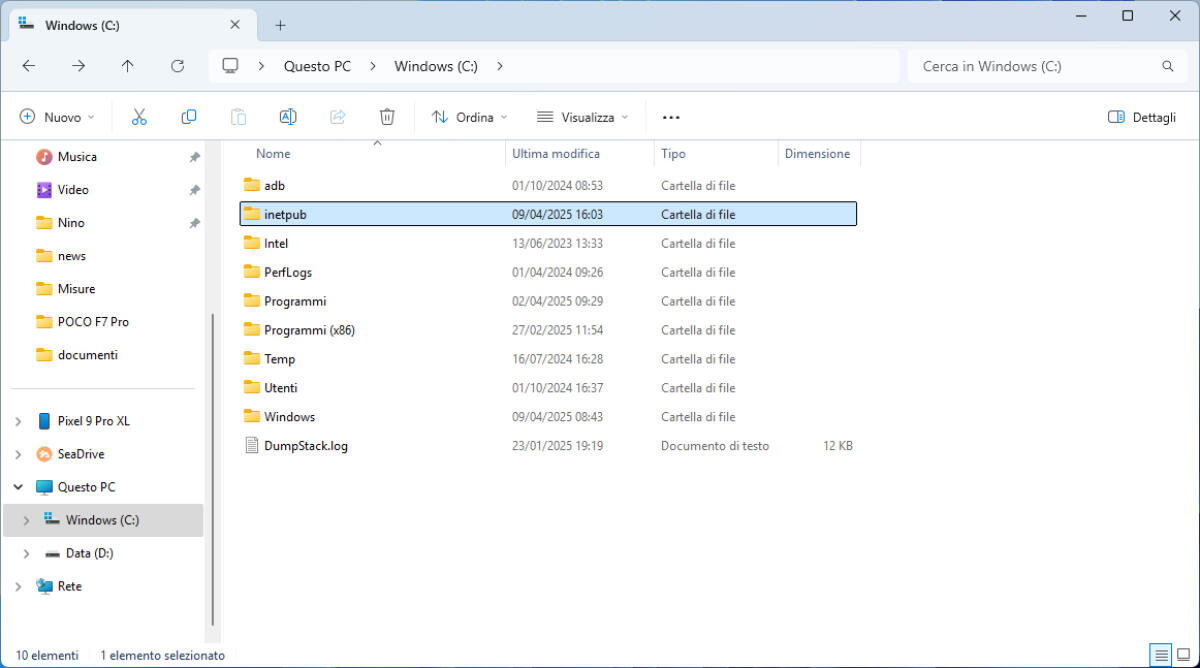Viewport: 1200px width, 668px height.
Task: Click the Cut icon in the toolbar
Action: click(139, 116)
